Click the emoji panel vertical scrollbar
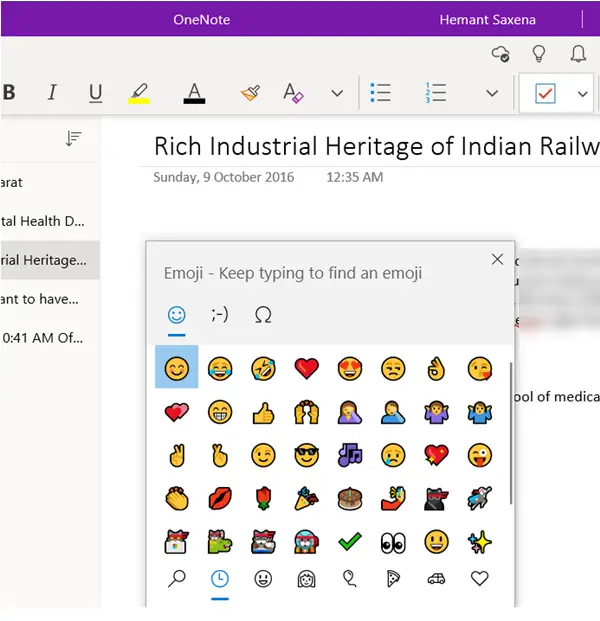Screen dimensions: 600x621 point(510,433)
